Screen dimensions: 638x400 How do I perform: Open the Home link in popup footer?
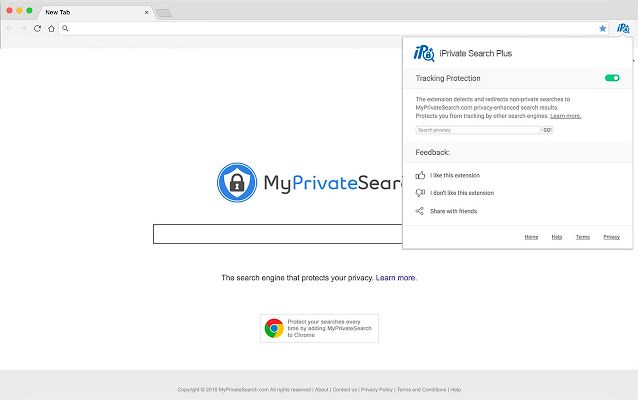point(531,237)
